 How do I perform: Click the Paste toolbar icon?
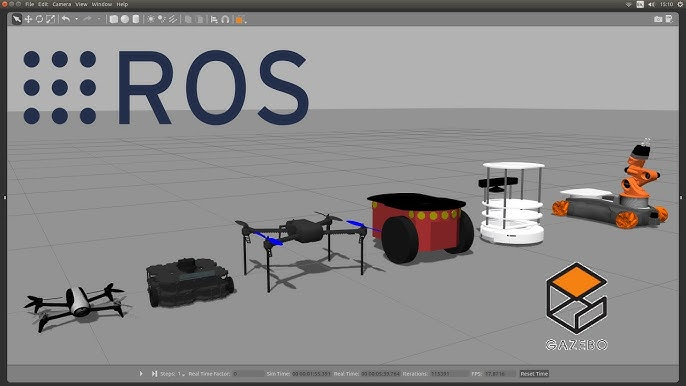[200, 19]
